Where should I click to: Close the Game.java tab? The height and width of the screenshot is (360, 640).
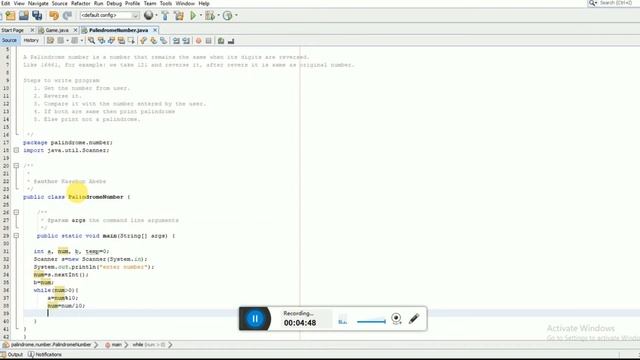(x=75, y=30)
